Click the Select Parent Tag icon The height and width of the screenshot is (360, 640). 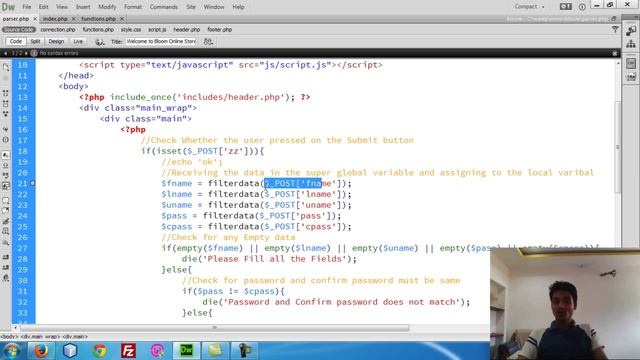(6, 129)
